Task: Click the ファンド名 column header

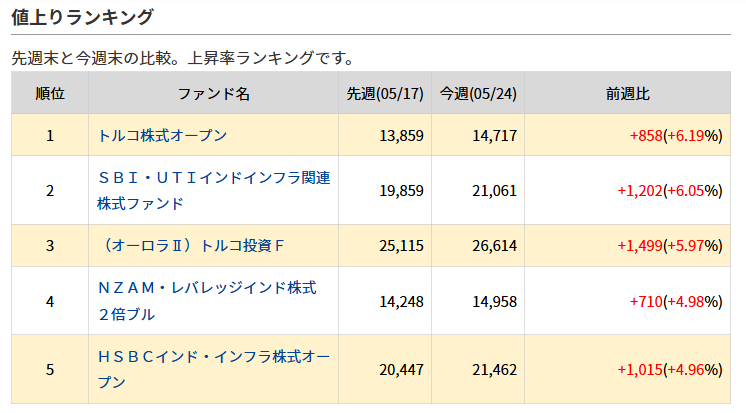Action: click(x=214, y=94)
